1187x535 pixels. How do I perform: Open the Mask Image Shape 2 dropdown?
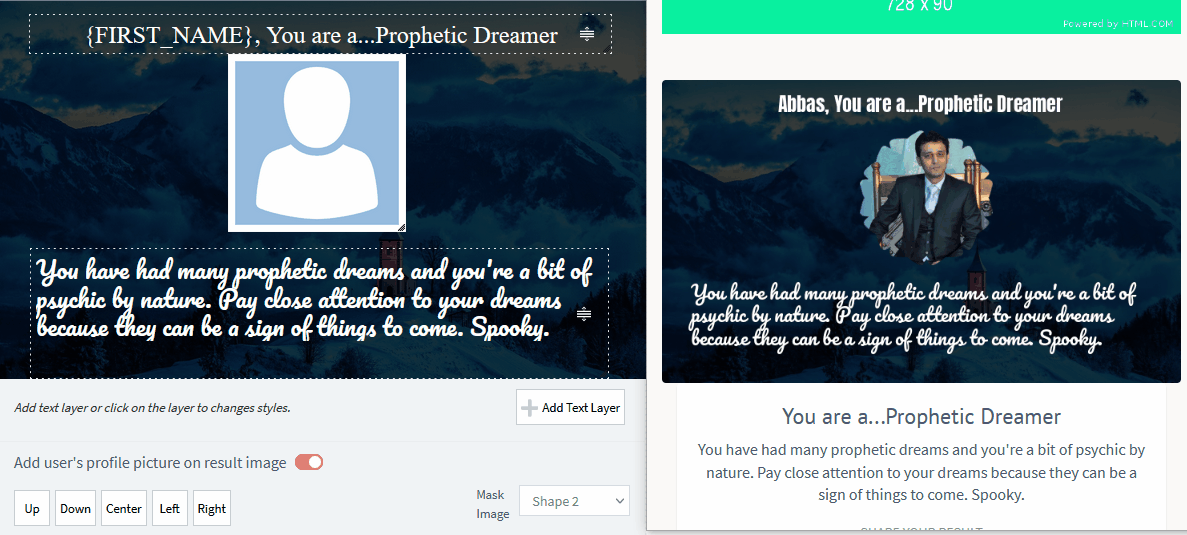[574, 501]
